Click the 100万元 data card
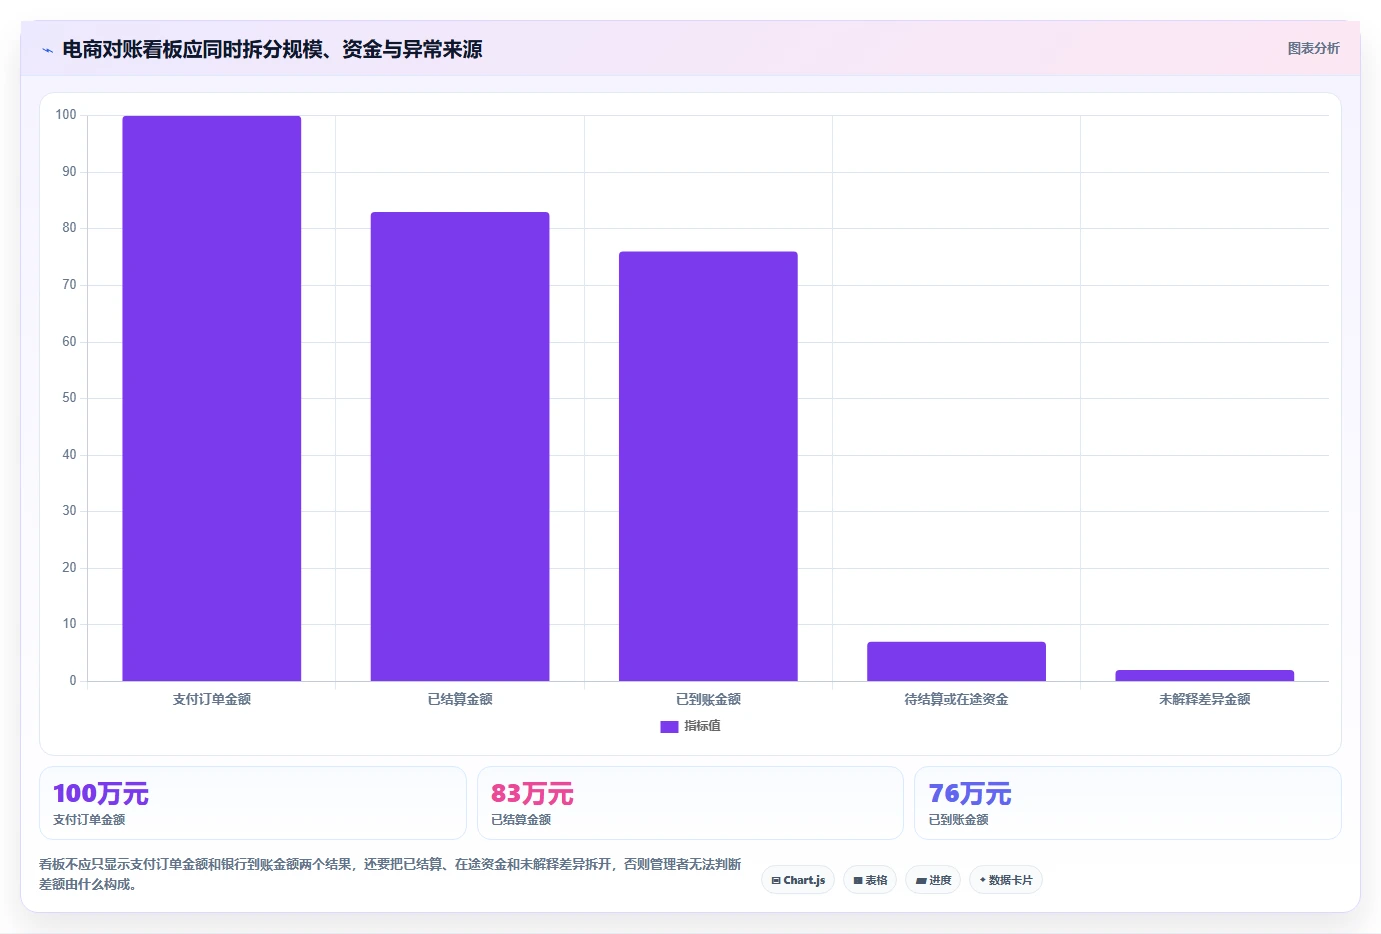This screenshot has height=934, width=1381. tap(253, 803)
